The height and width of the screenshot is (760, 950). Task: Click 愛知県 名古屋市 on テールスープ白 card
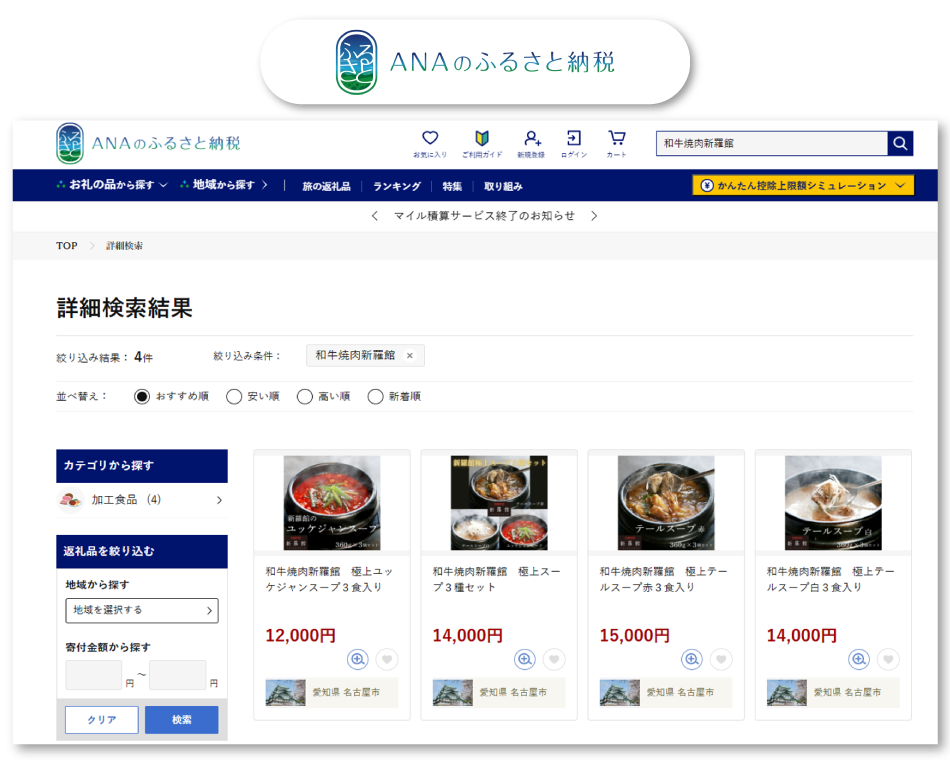coord(848,693)
